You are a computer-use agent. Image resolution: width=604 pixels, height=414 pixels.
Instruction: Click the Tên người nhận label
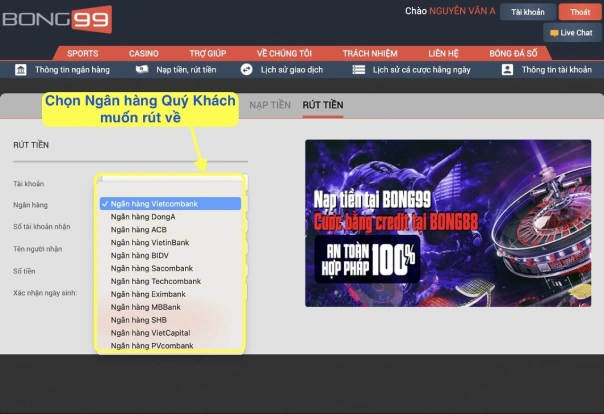pyautogui.click(x=38, y=249)
